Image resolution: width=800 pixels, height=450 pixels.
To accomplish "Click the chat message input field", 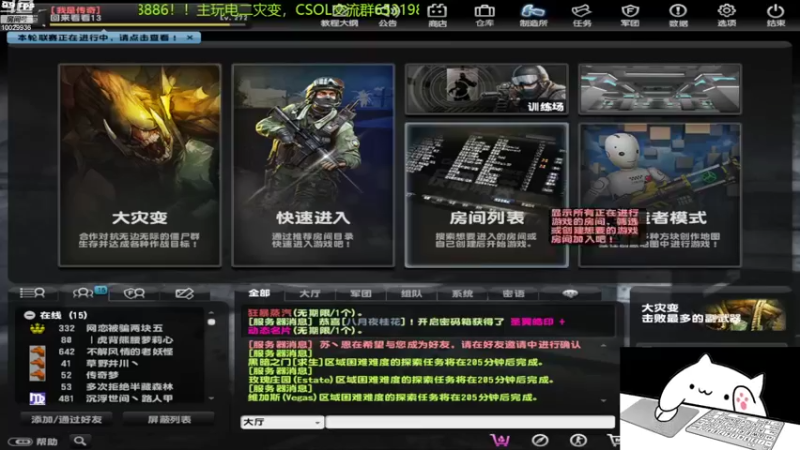I will click(470, 422).
